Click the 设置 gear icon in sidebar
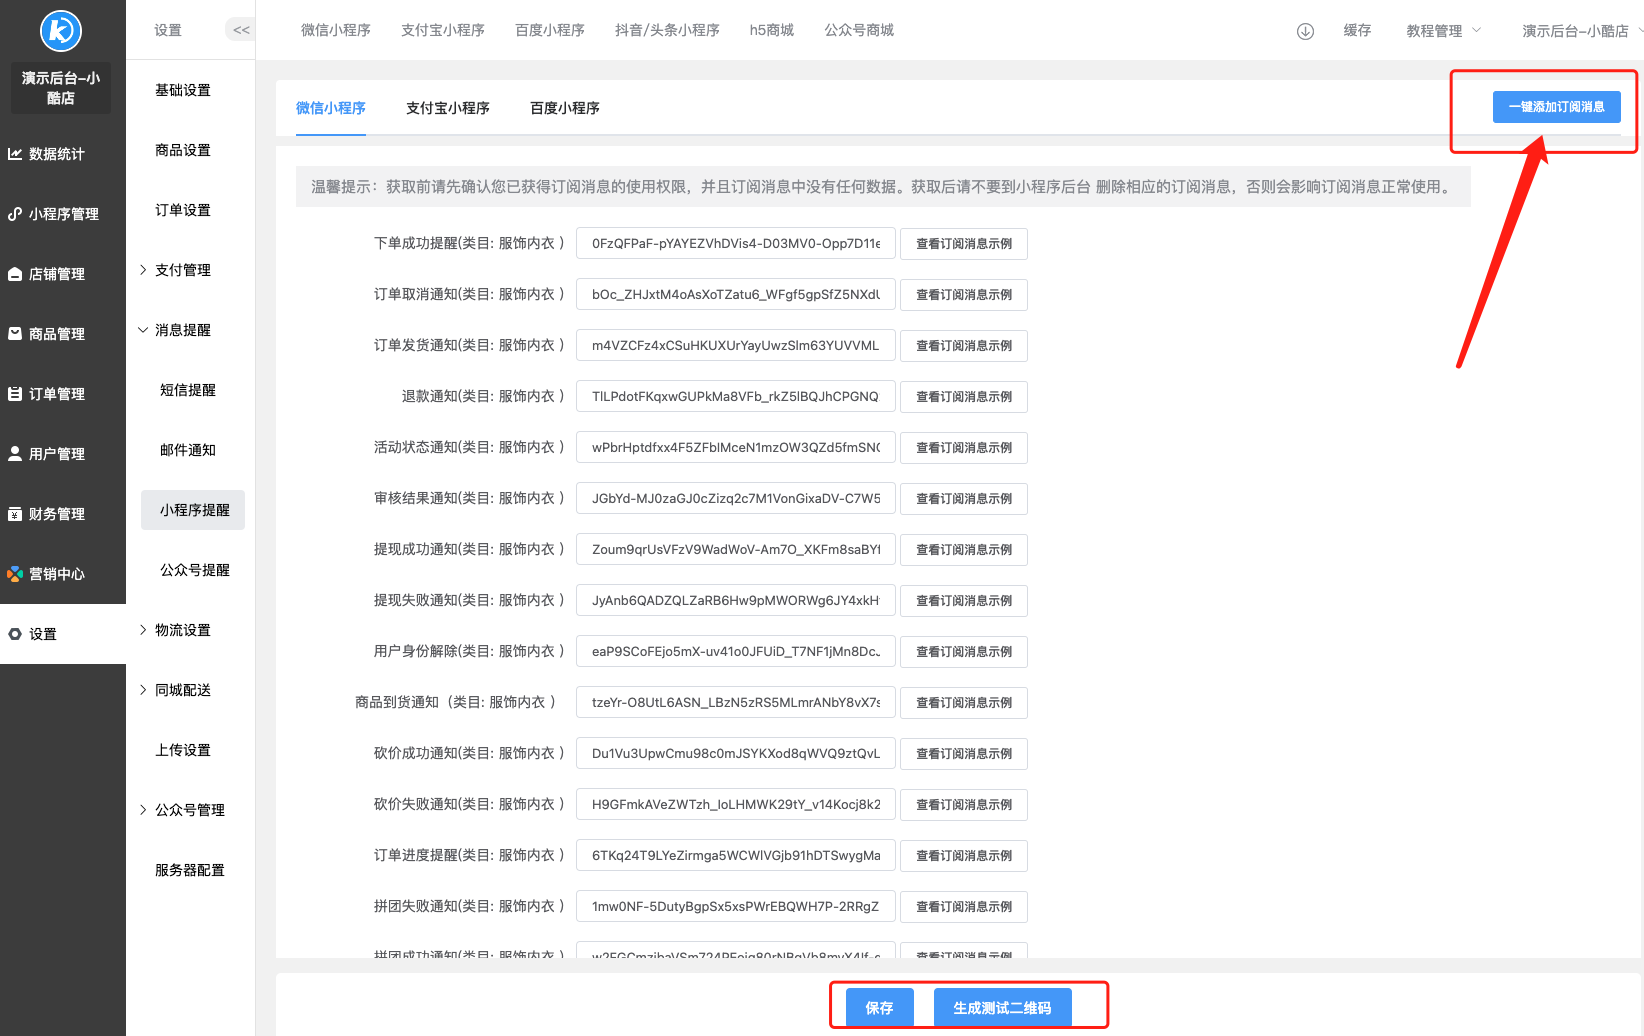 tap(15, 634)
